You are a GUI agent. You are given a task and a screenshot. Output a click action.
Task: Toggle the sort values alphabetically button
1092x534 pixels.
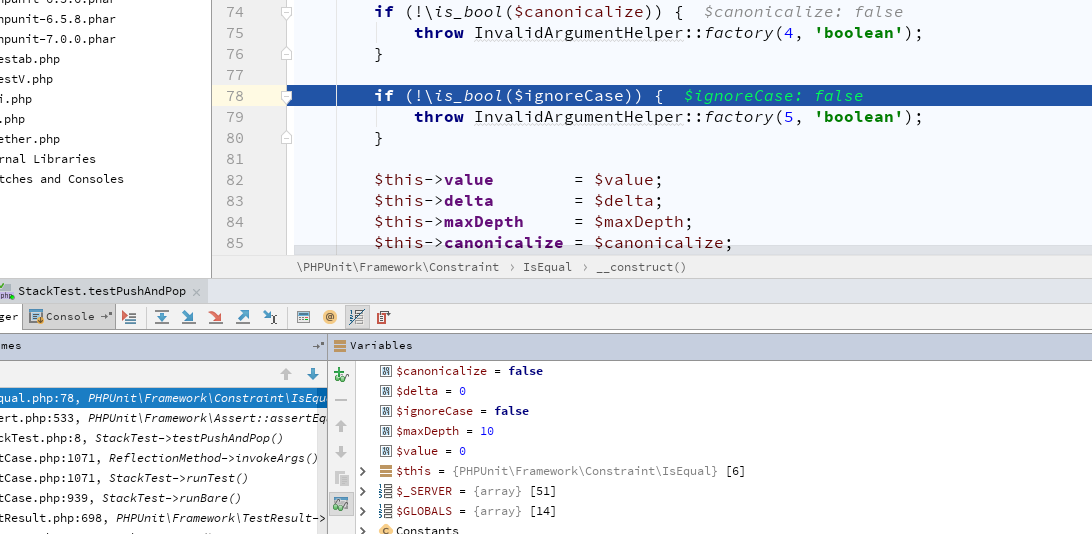pos(356,317)
